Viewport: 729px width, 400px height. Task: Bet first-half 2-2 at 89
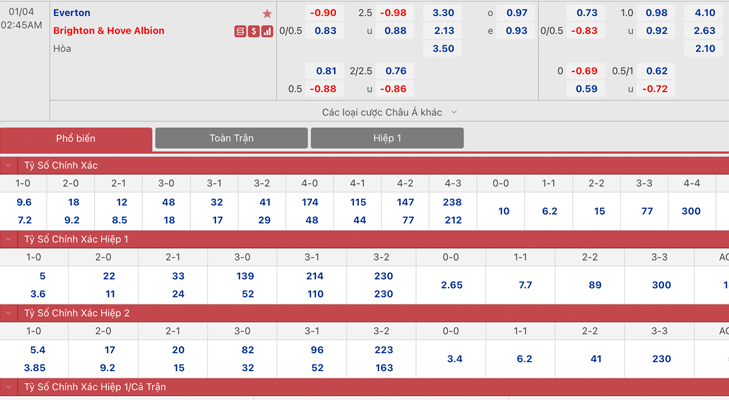[x=595, y=285]
